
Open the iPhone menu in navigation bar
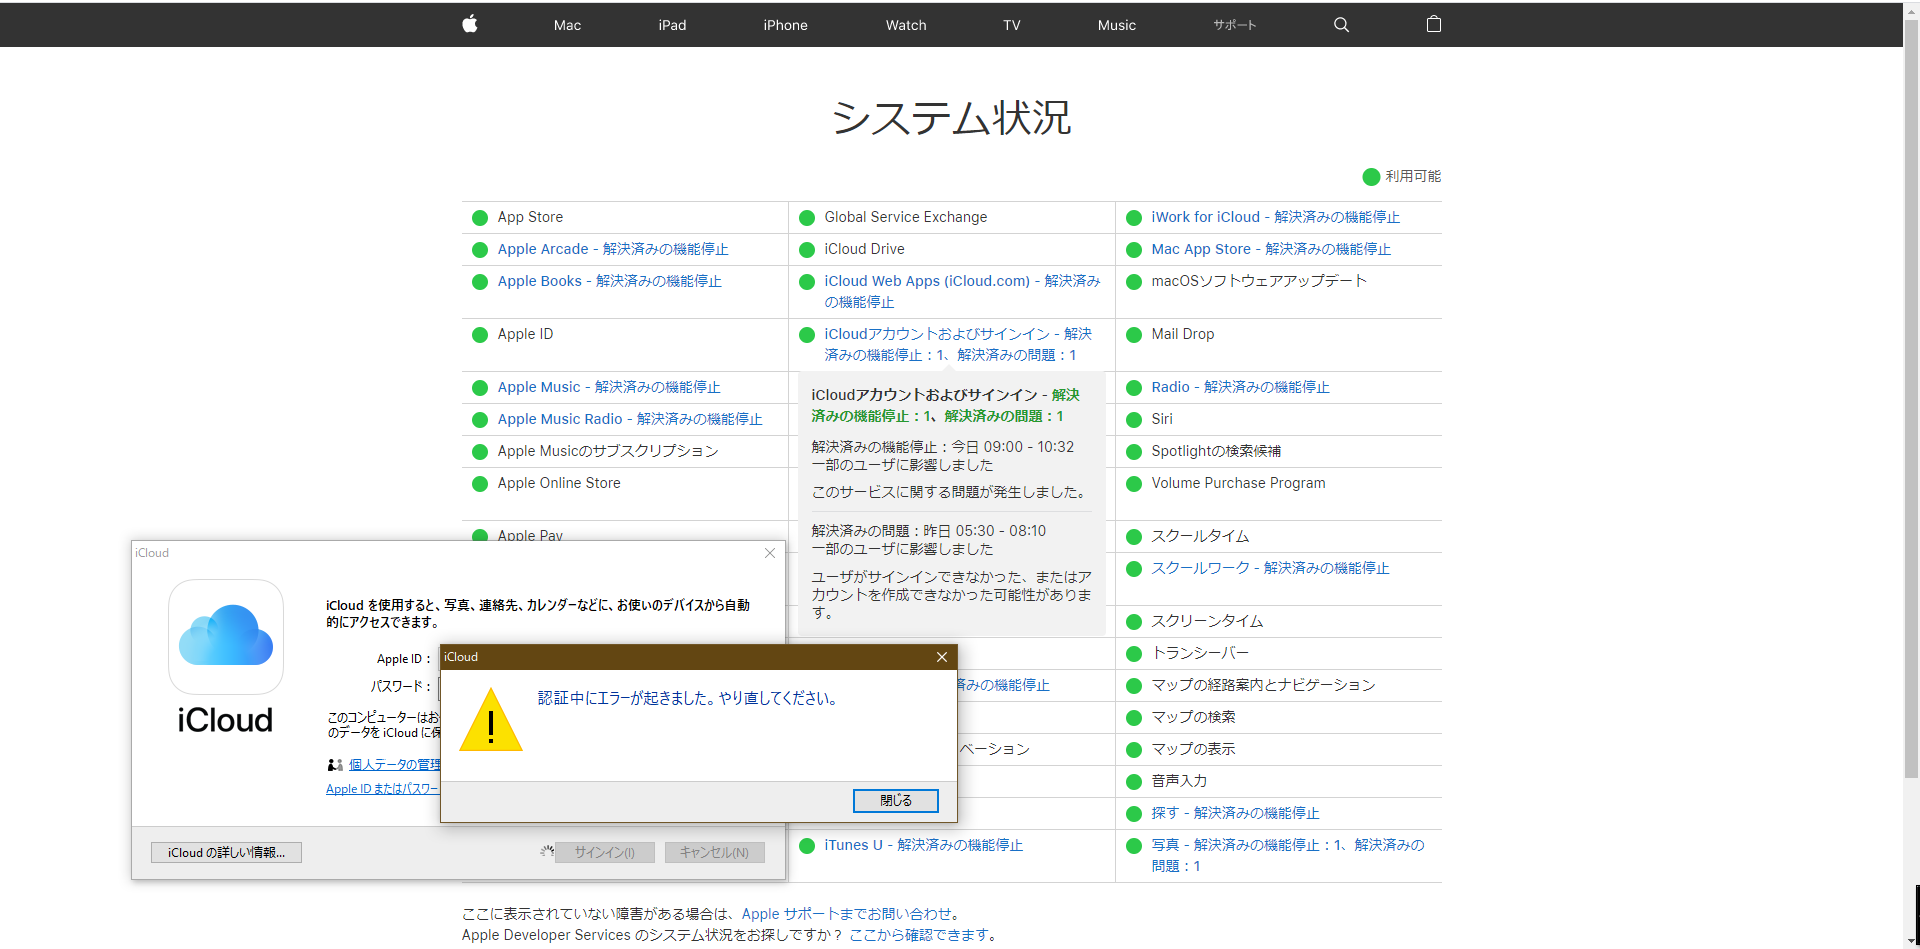[x=785, y=25]
